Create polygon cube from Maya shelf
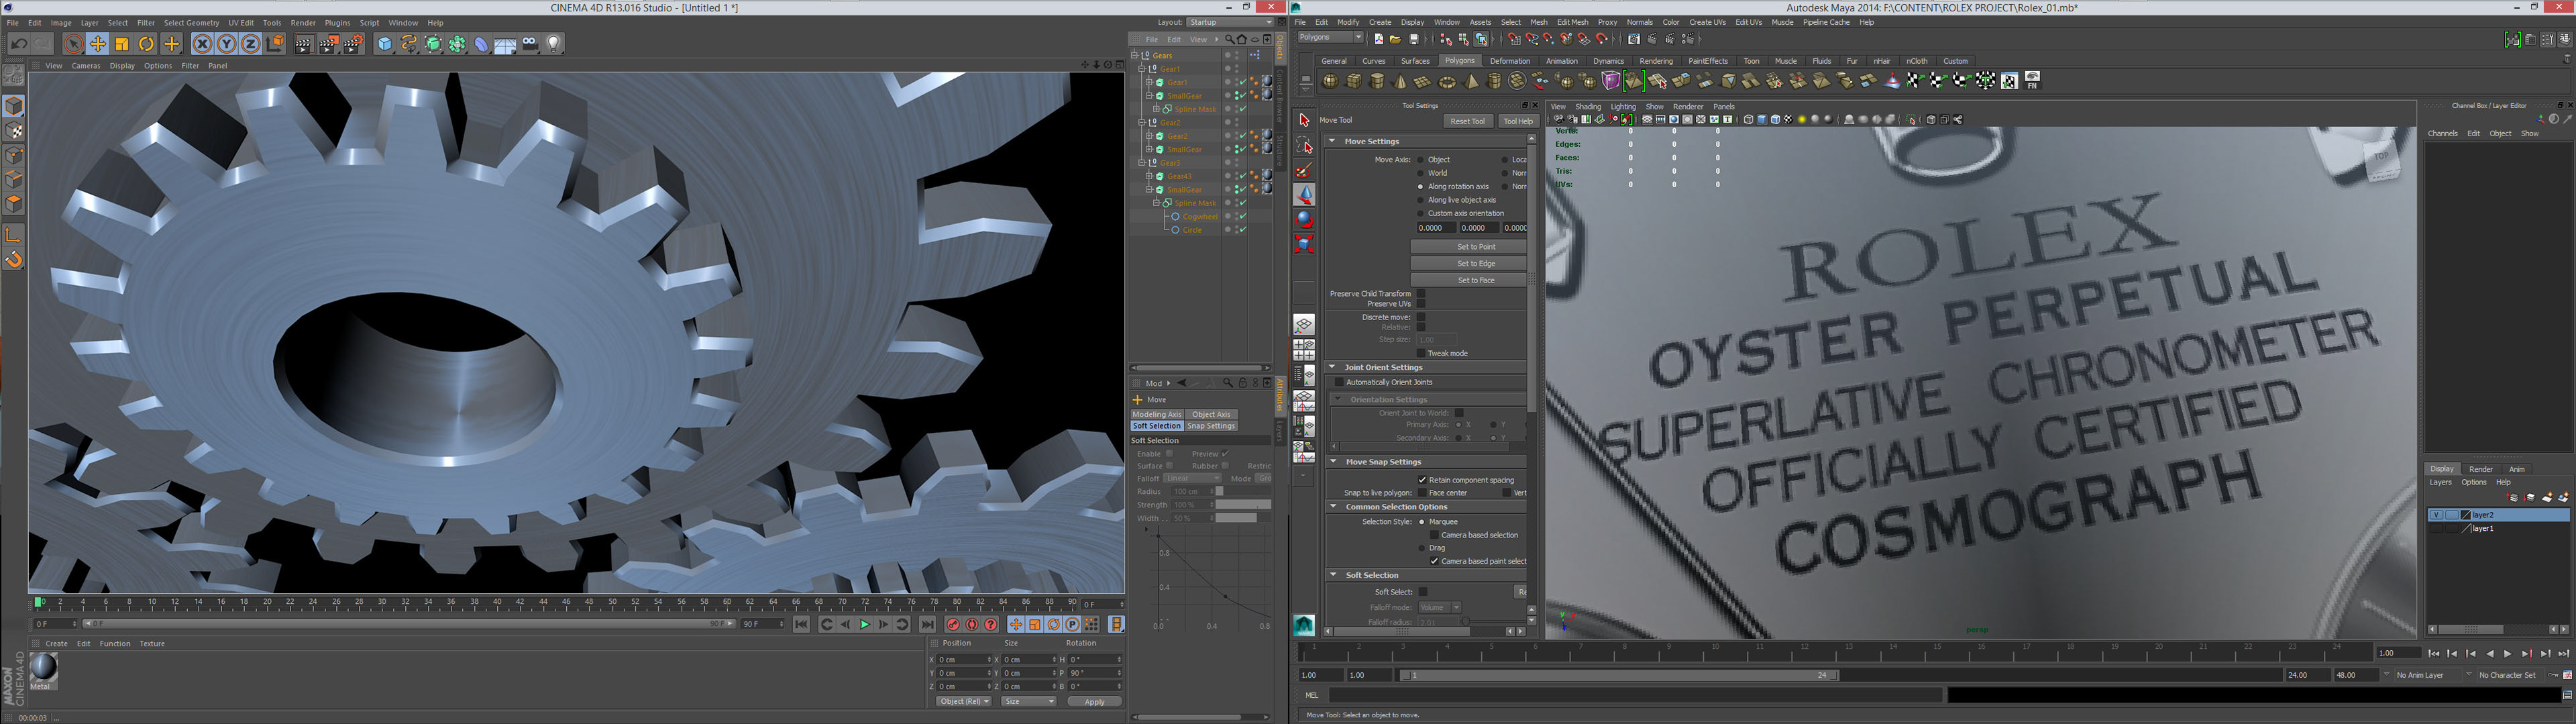The width and height of the screenshot is (2576, 724). coord(1354,81)
